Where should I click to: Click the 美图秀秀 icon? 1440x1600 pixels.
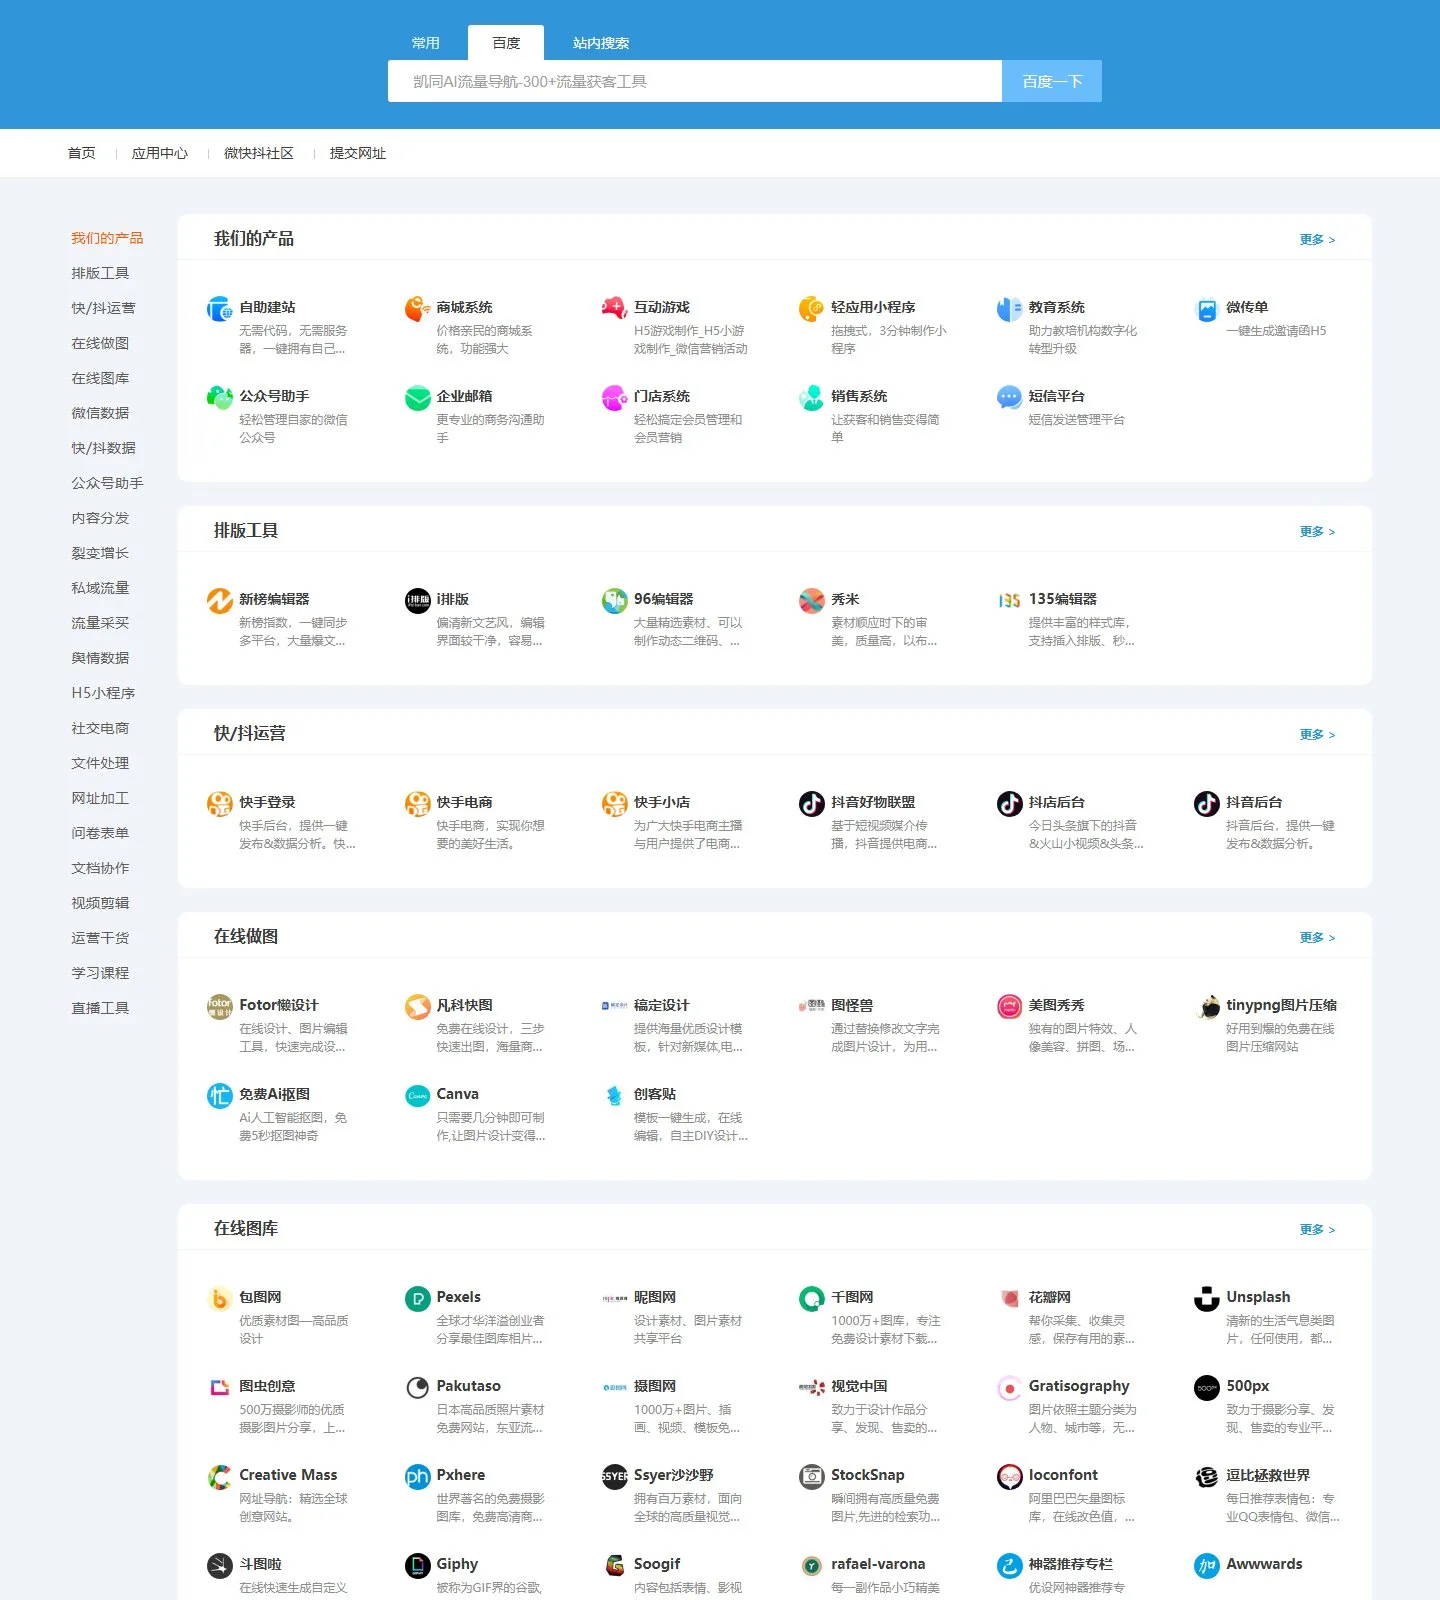click(x=1009, y=1007)
